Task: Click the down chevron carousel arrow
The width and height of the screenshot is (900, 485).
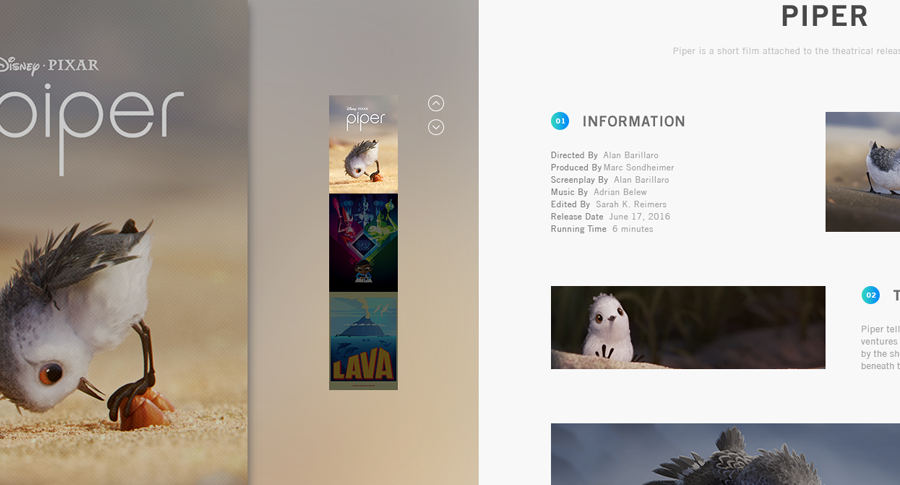Action: pyautogui.click(x=436, y=127)
